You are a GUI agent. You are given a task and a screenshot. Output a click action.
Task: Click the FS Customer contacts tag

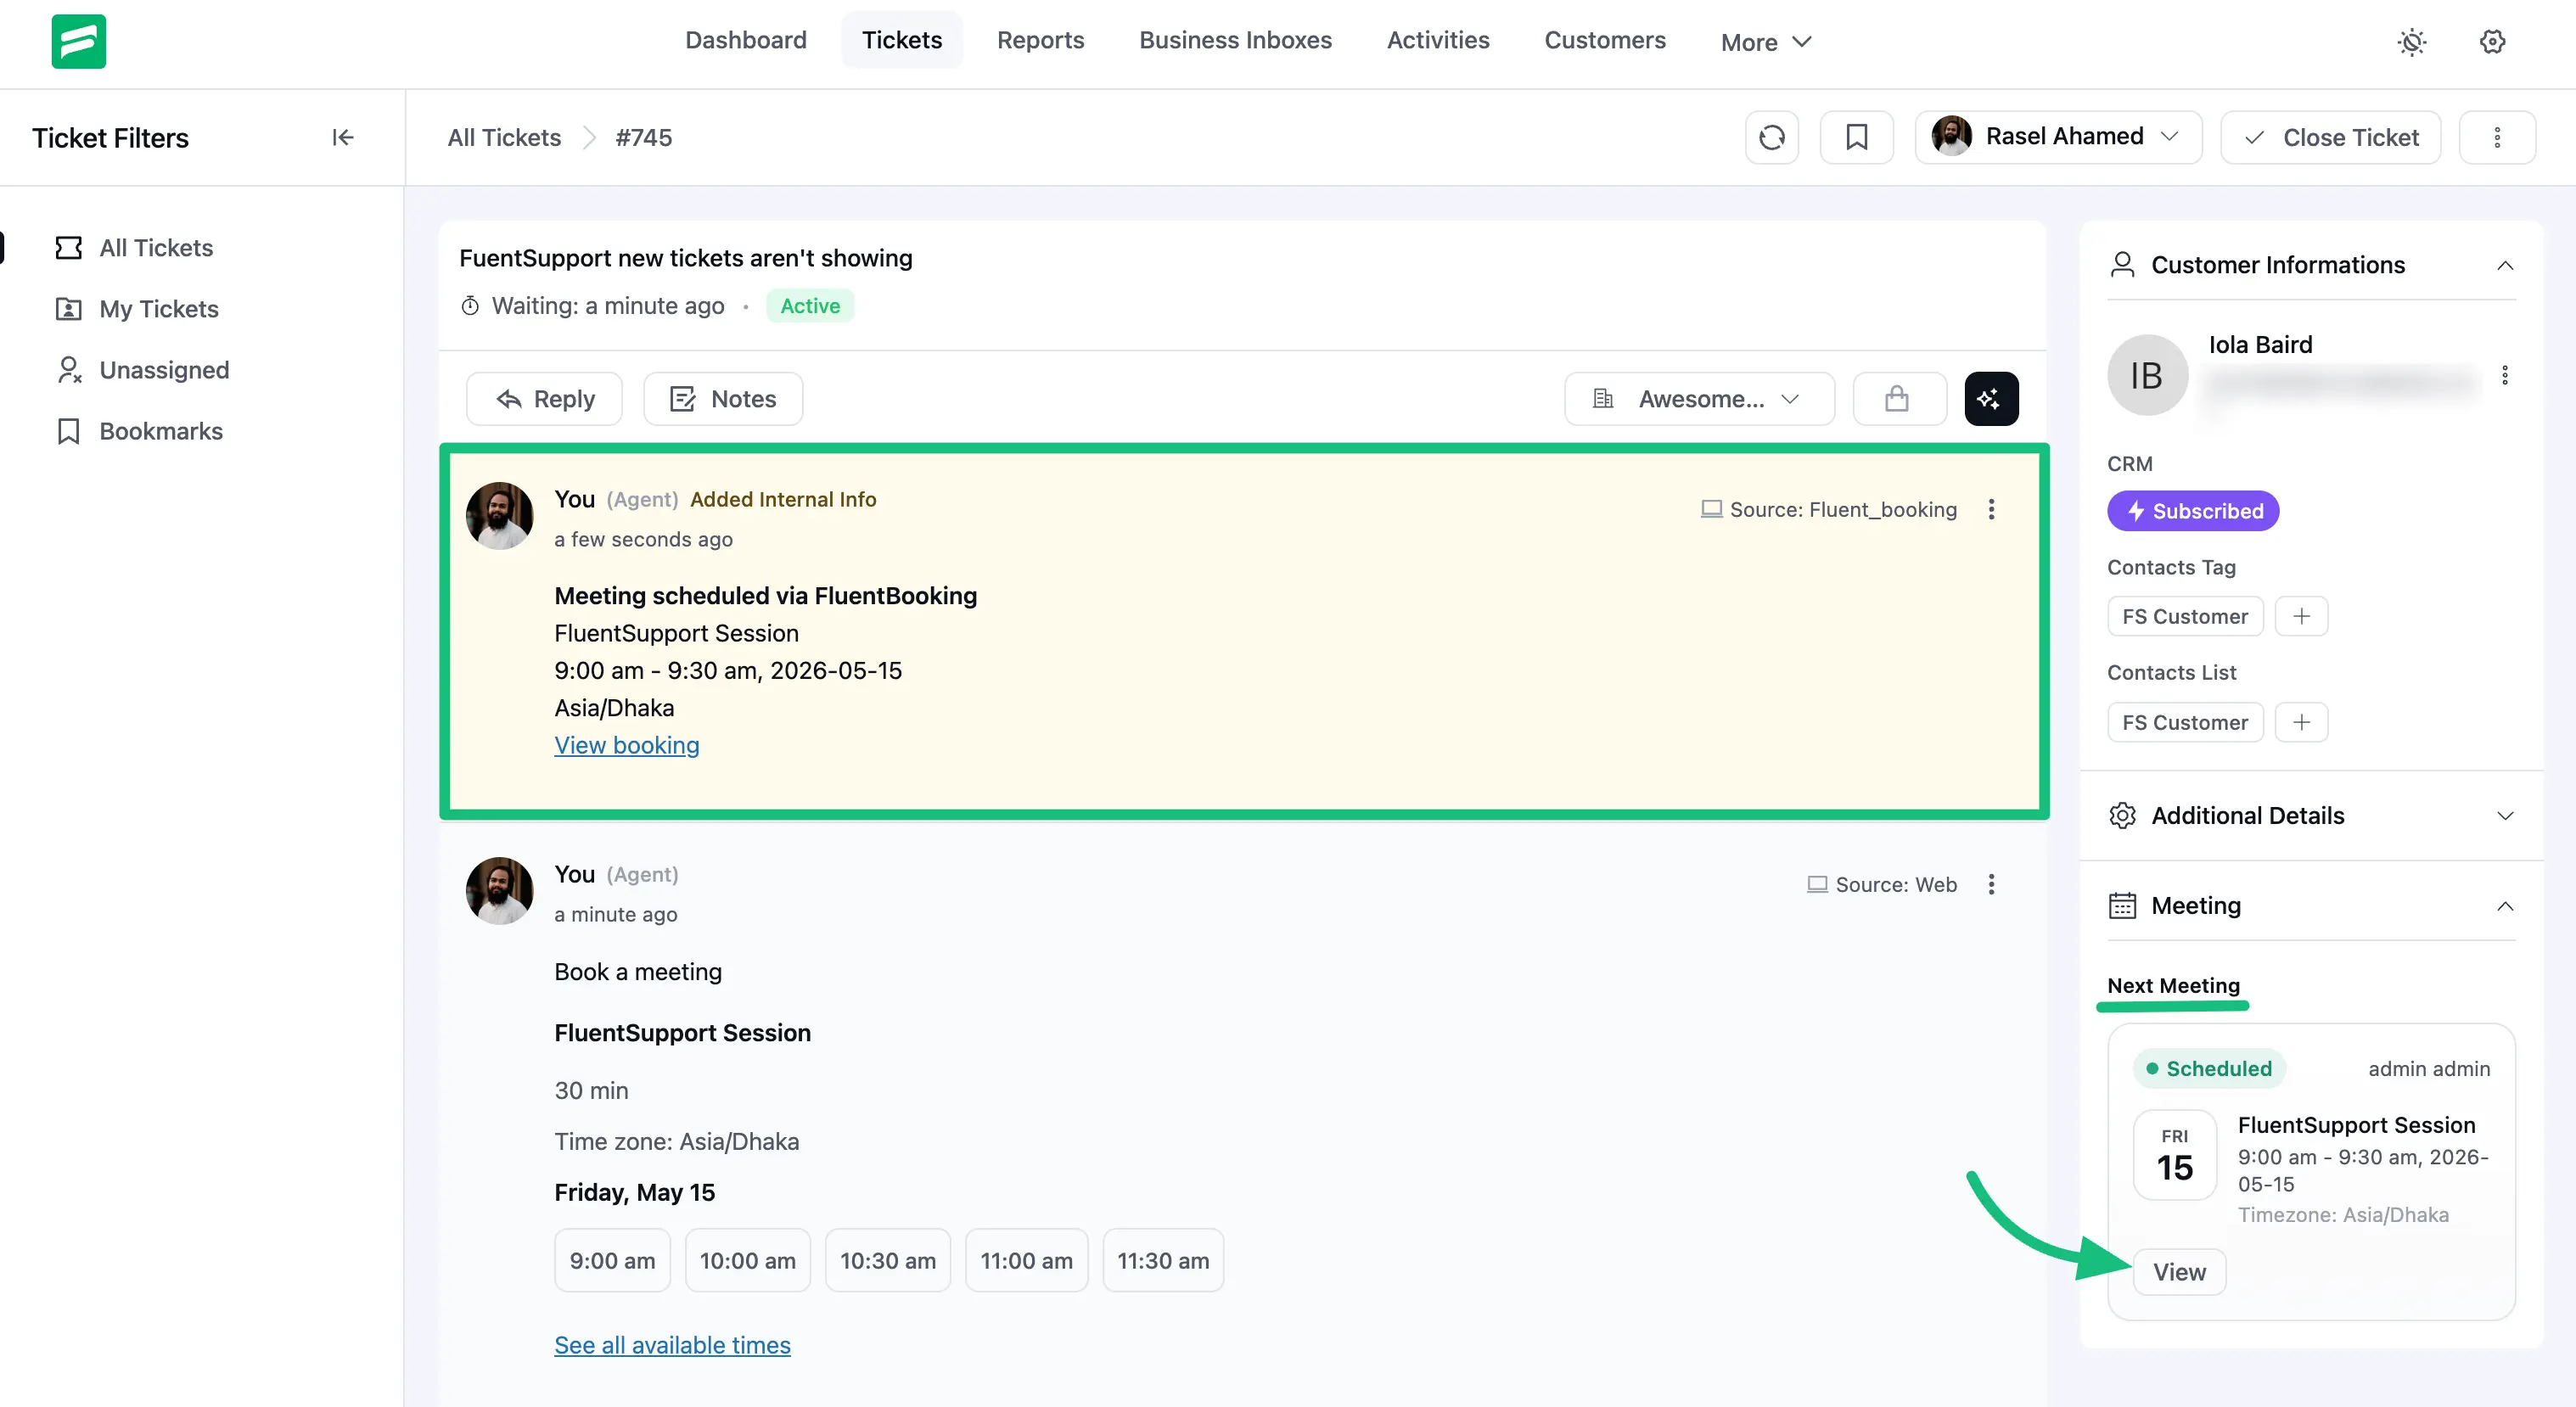(2185, 616)
